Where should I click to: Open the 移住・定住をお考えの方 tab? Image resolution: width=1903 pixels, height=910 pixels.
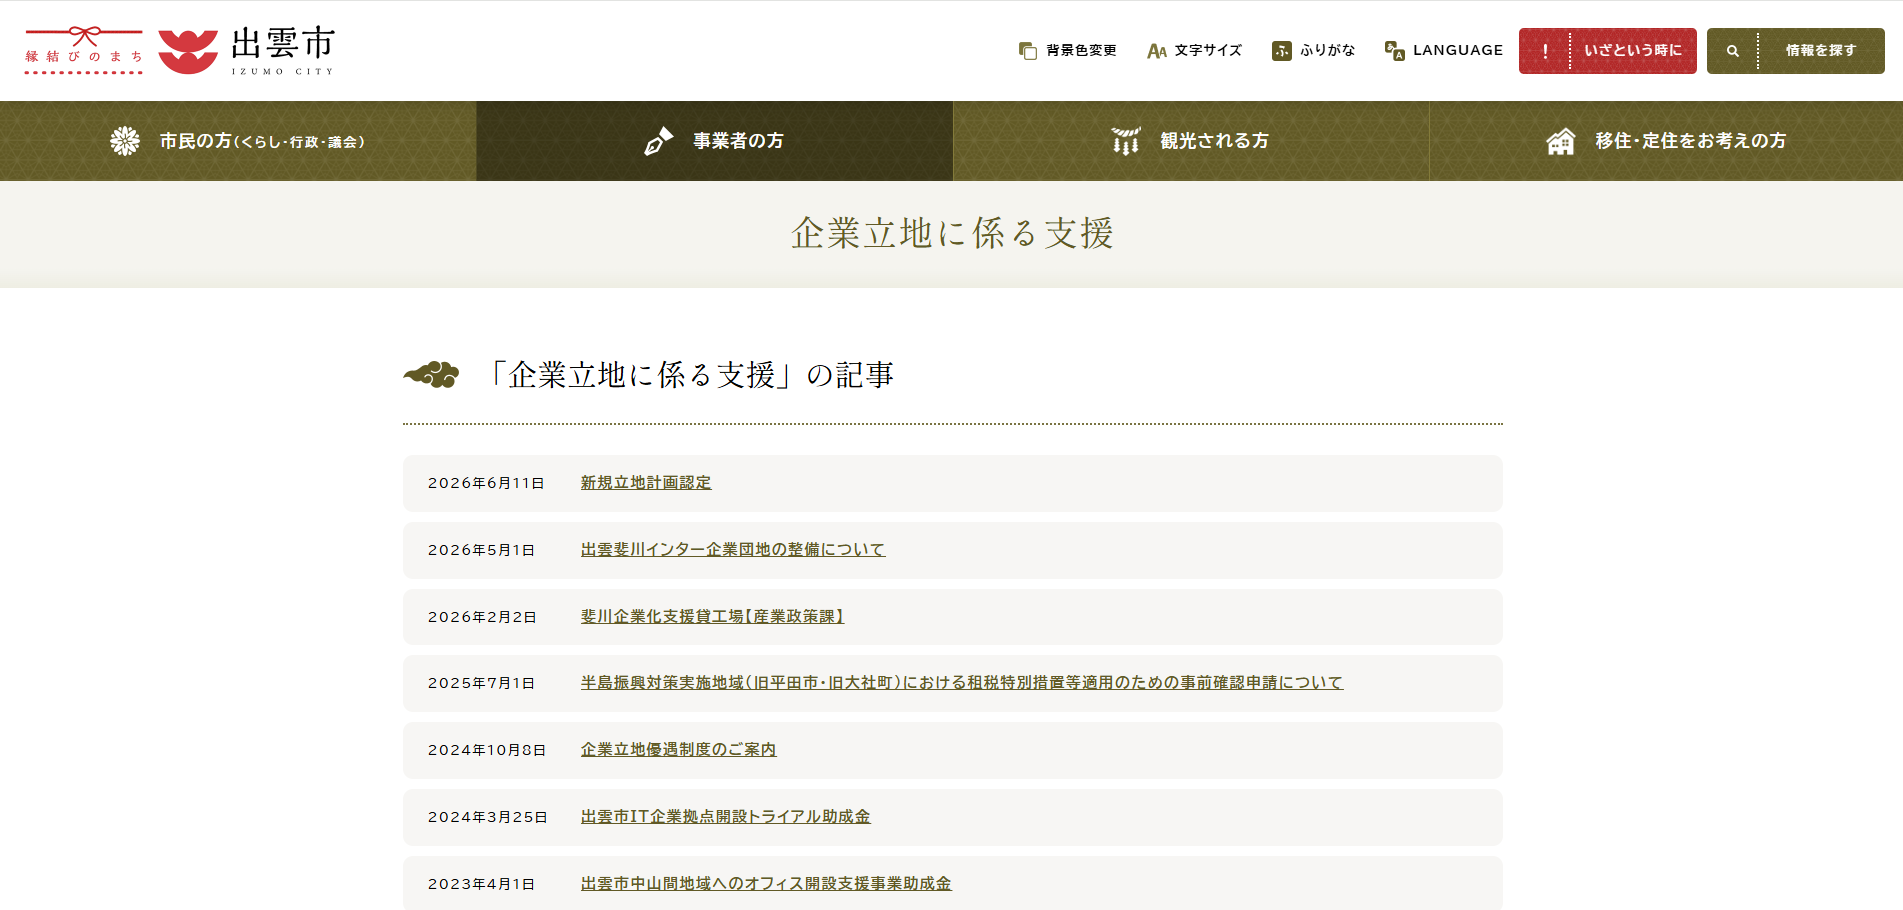(1666, 141)
